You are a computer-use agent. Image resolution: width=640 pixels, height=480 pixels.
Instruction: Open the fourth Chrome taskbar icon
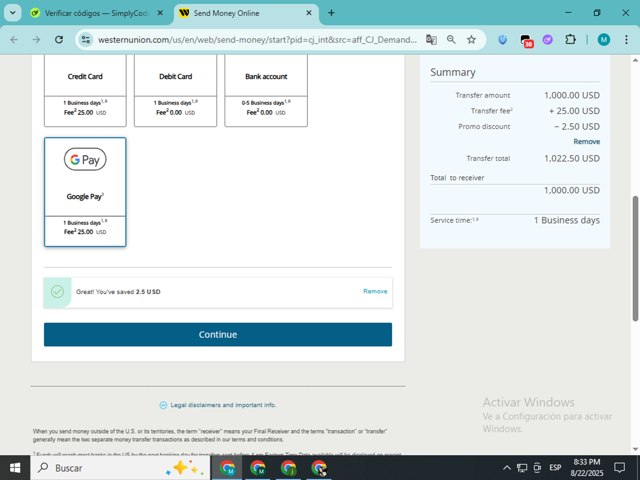[319, 468]
